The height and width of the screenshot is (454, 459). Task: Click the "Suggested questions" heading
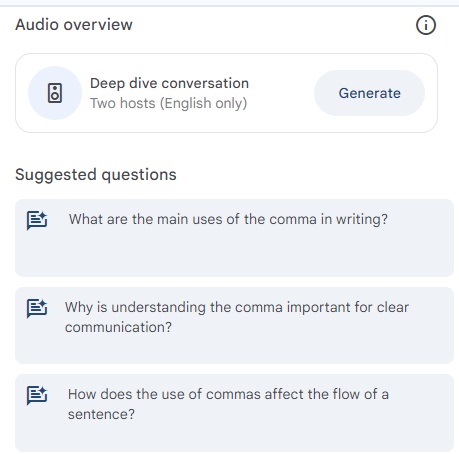point(96,175)
